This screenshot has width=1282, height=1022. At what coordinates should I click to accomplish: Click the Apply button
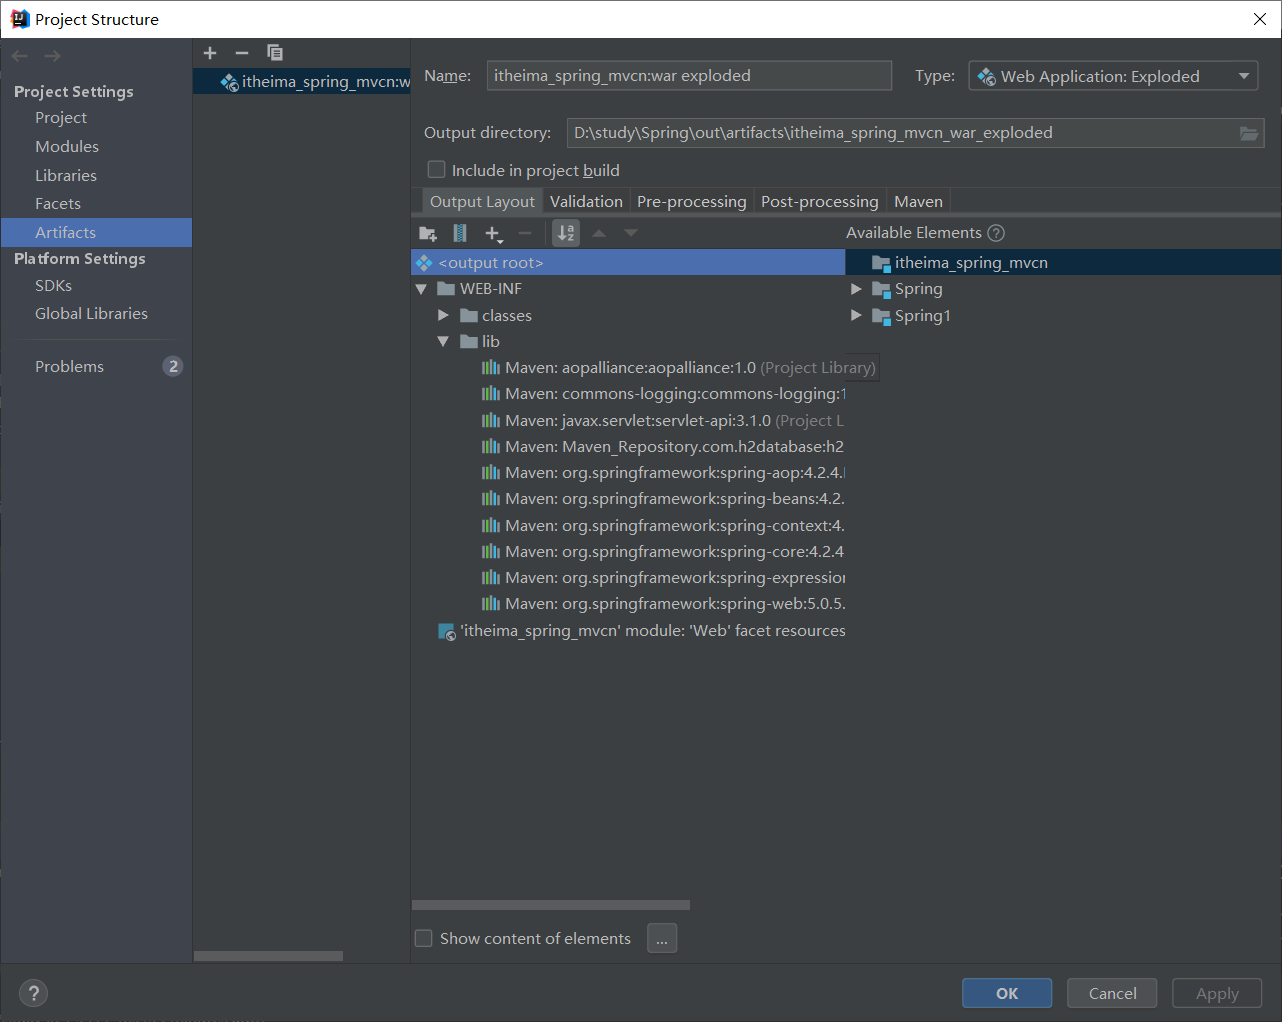(1217, 993)
